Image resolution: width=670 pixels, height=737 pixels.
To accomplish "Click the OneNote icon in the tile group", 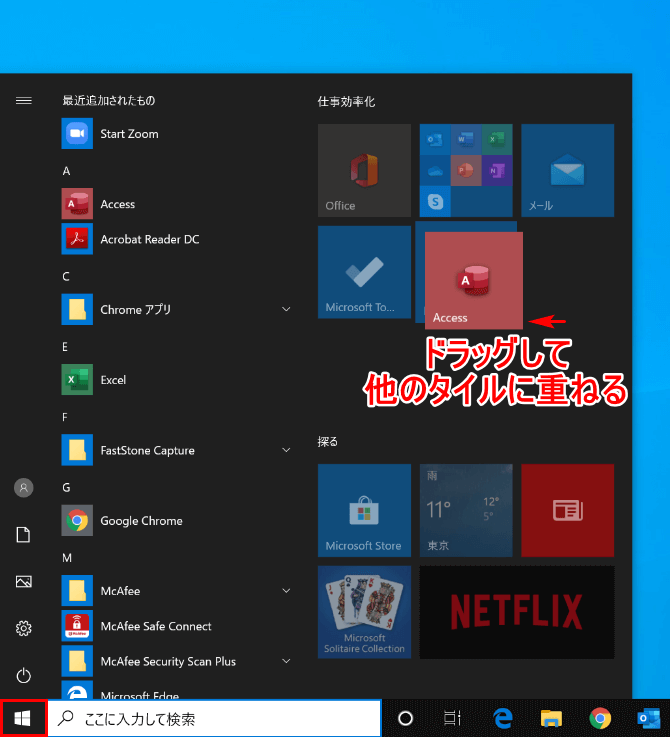I will click(497, 171).
